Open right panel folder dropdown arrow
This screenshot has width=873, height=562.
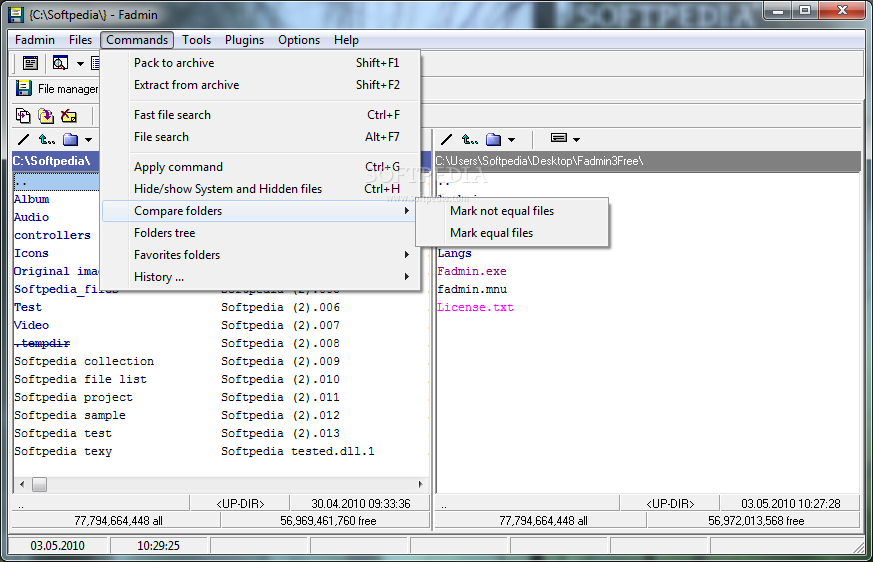(x=511, y=140)
